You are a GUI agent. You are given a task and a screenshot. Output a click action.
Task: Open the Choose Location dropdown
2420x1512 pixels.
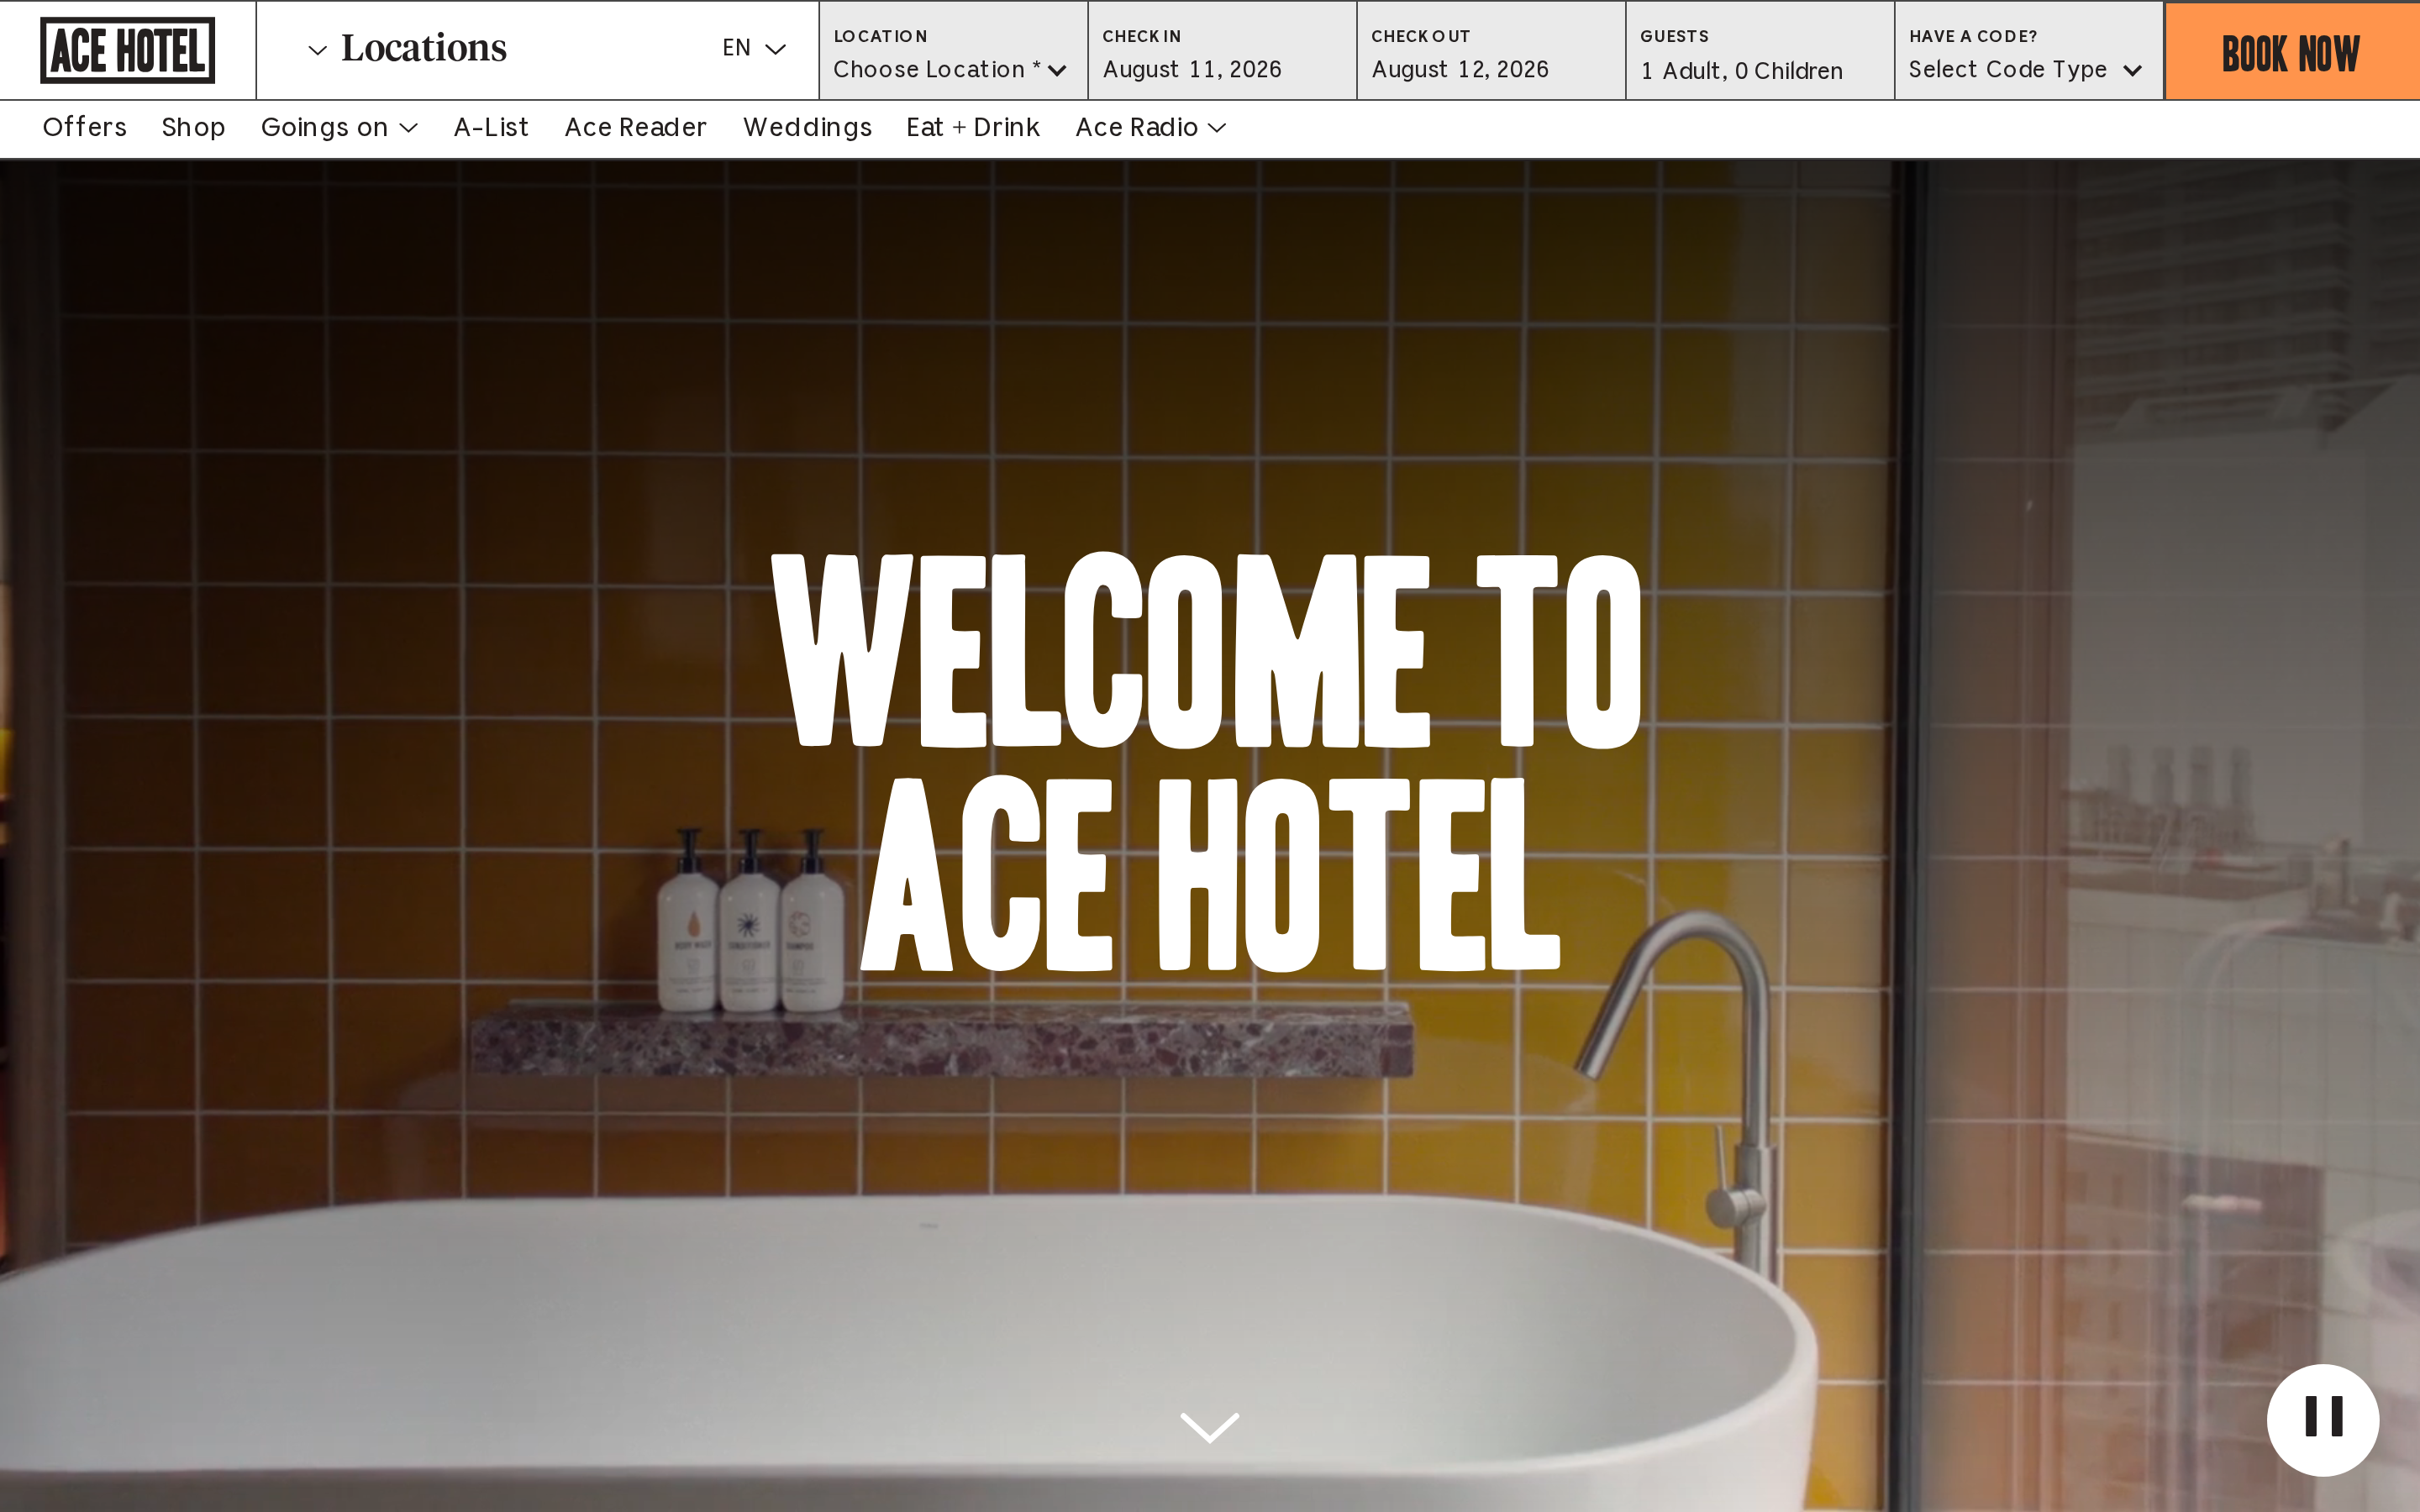(952, 69)
